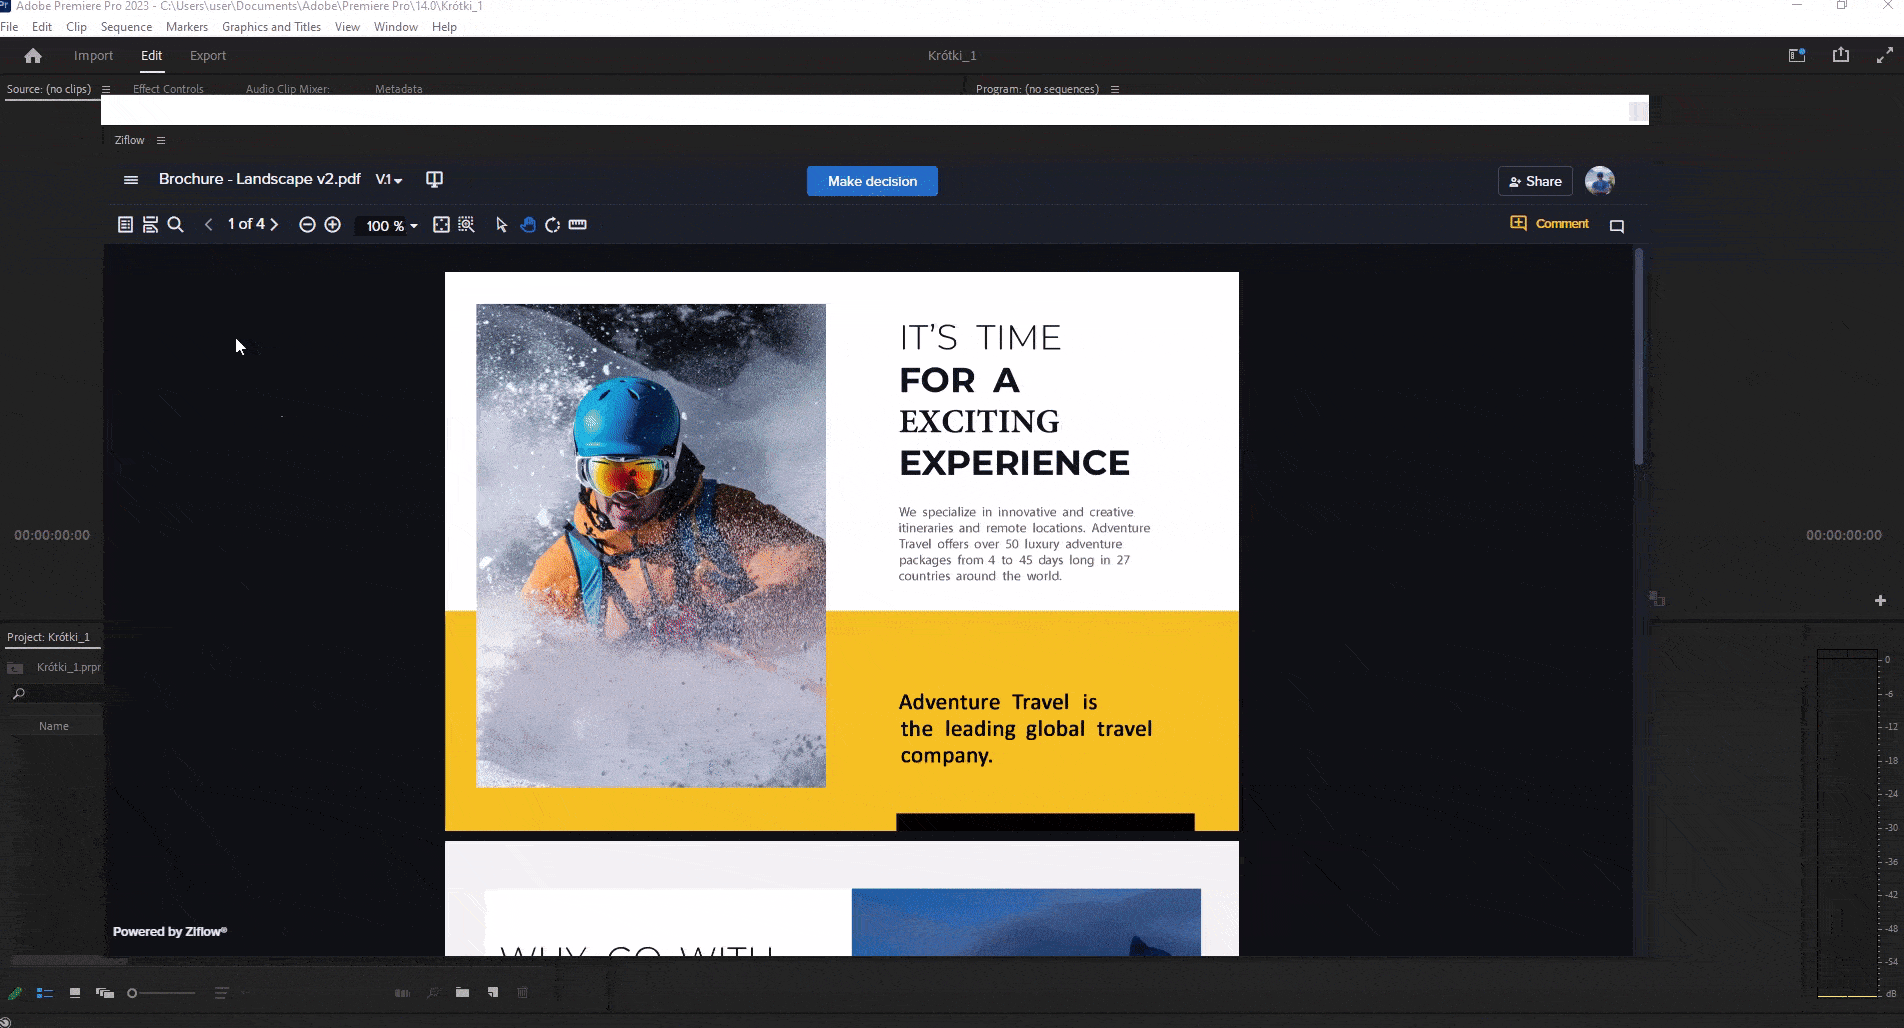Click the Name column header in Project panel
The width and height of the screenshot is (1904, 1028).
pyautogui.click(x=54, y=726)
